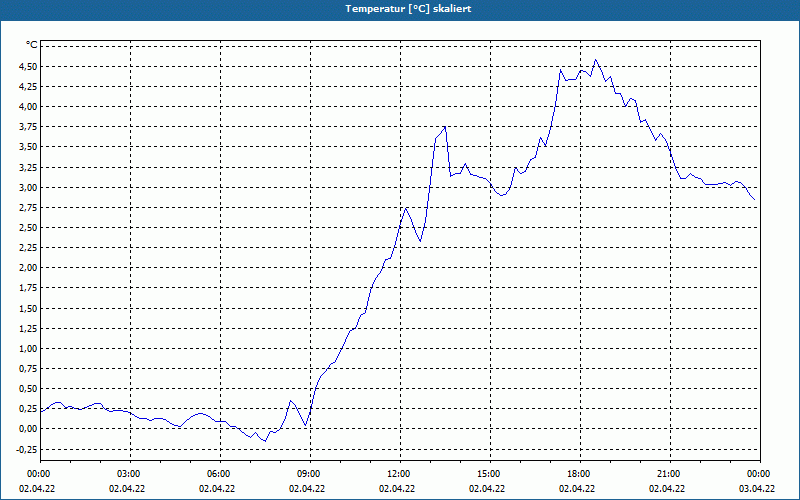This screenshot has height=500, width=800.
Task: Select the 02.04.22 date under 21:00
Action: pyautogui.click(x=666, y=489)
